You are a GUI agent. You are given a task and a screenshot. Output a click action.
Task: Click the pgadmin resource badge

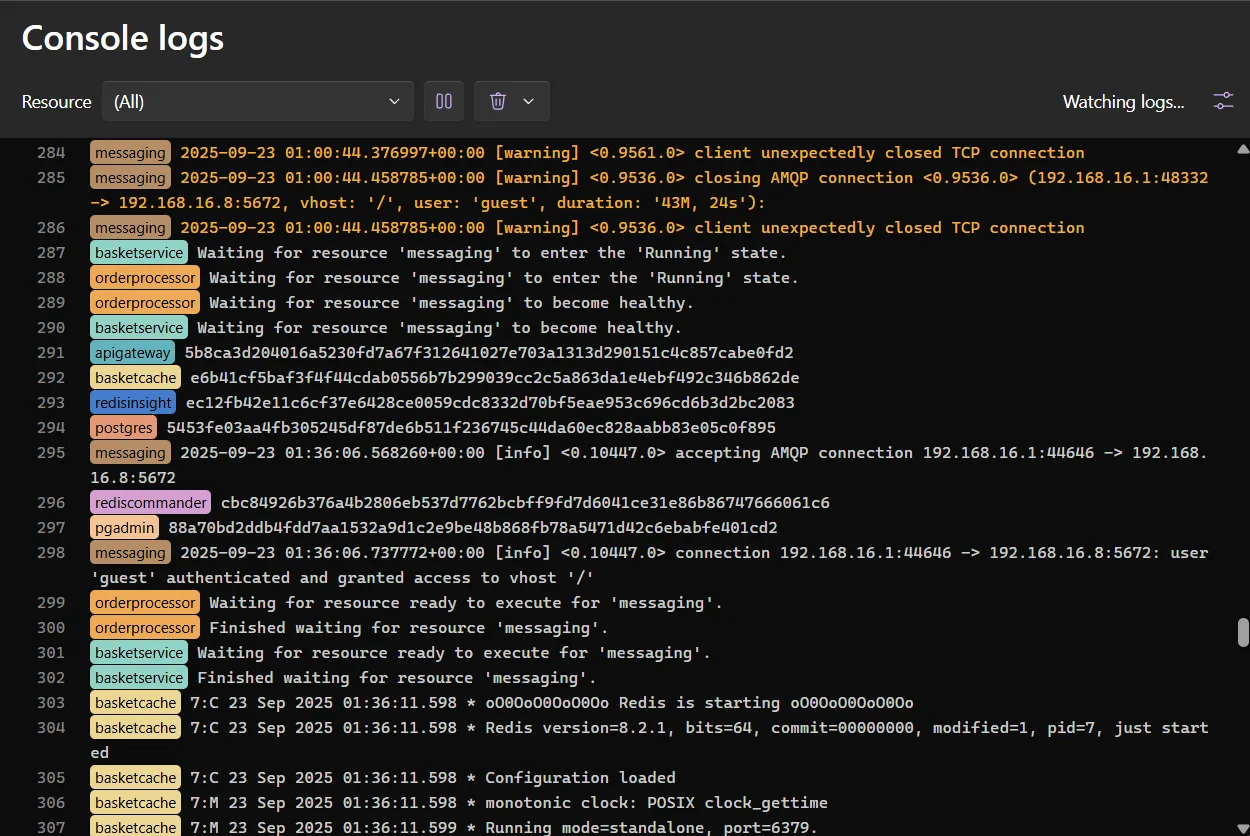[124, 527]
